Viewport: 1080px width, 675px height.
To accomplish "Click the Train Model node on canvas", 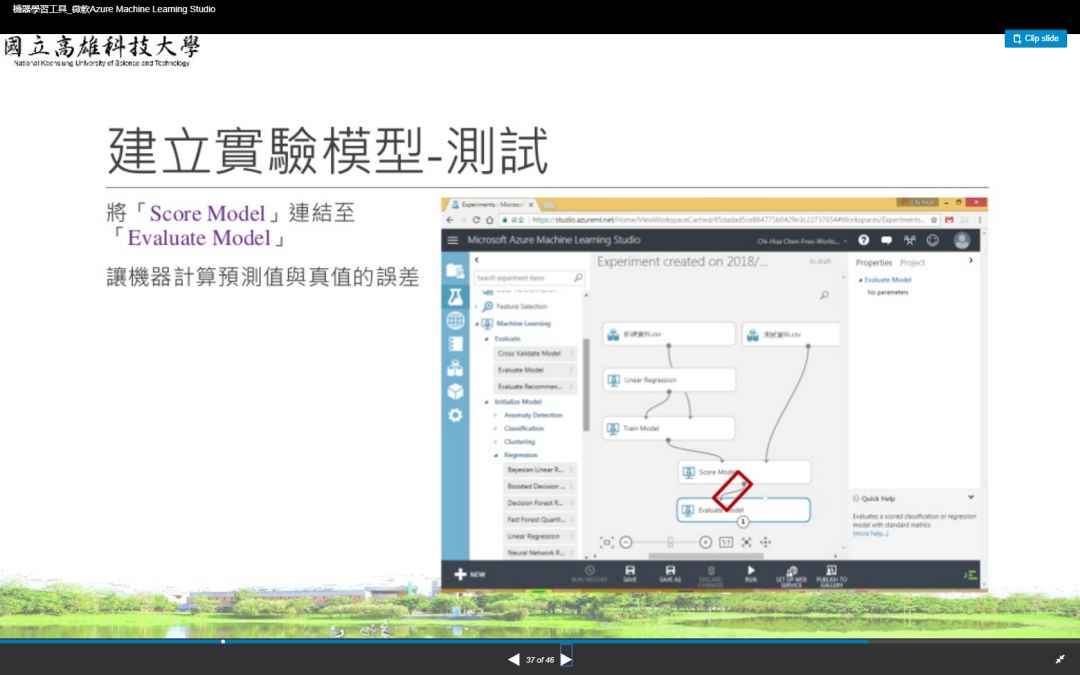I will coord(668,428).
